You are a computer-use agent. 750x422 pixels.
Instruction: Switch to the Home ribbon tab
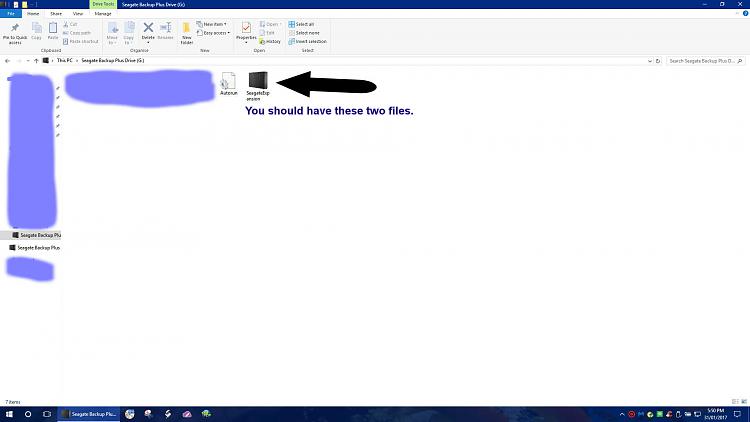[x=33, y=13]
